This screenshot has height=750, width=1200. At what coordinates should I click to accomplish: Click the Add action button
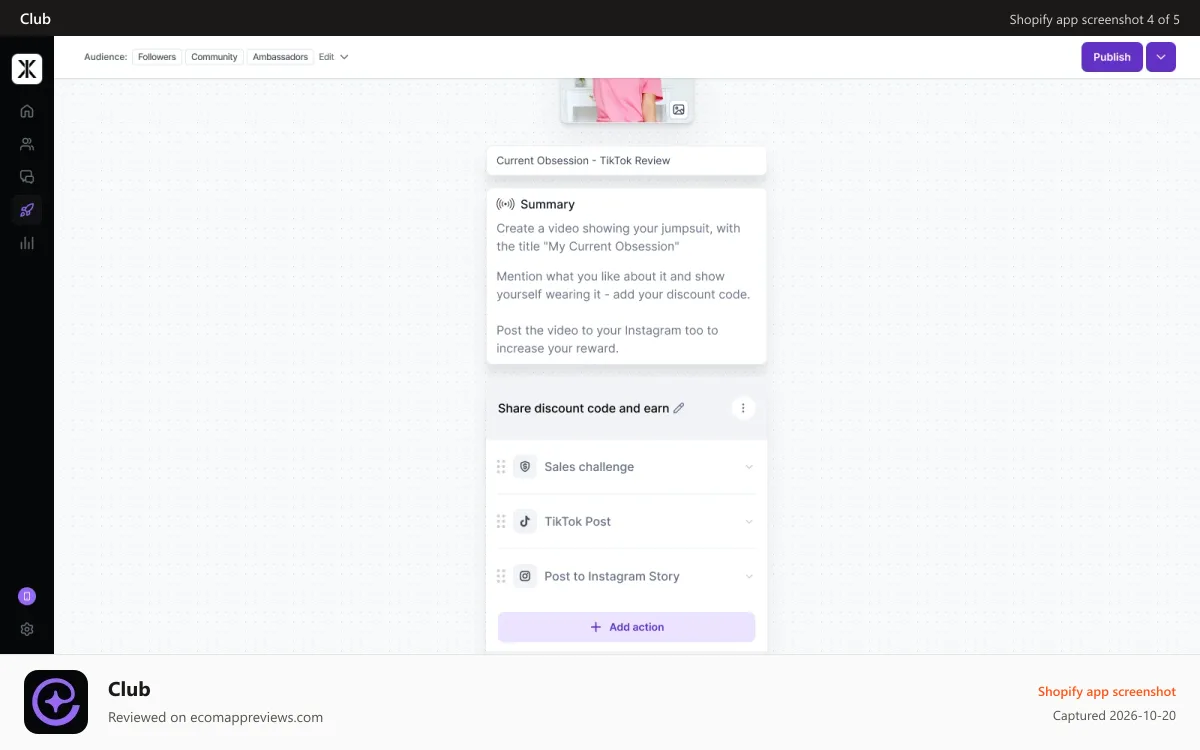627,627
